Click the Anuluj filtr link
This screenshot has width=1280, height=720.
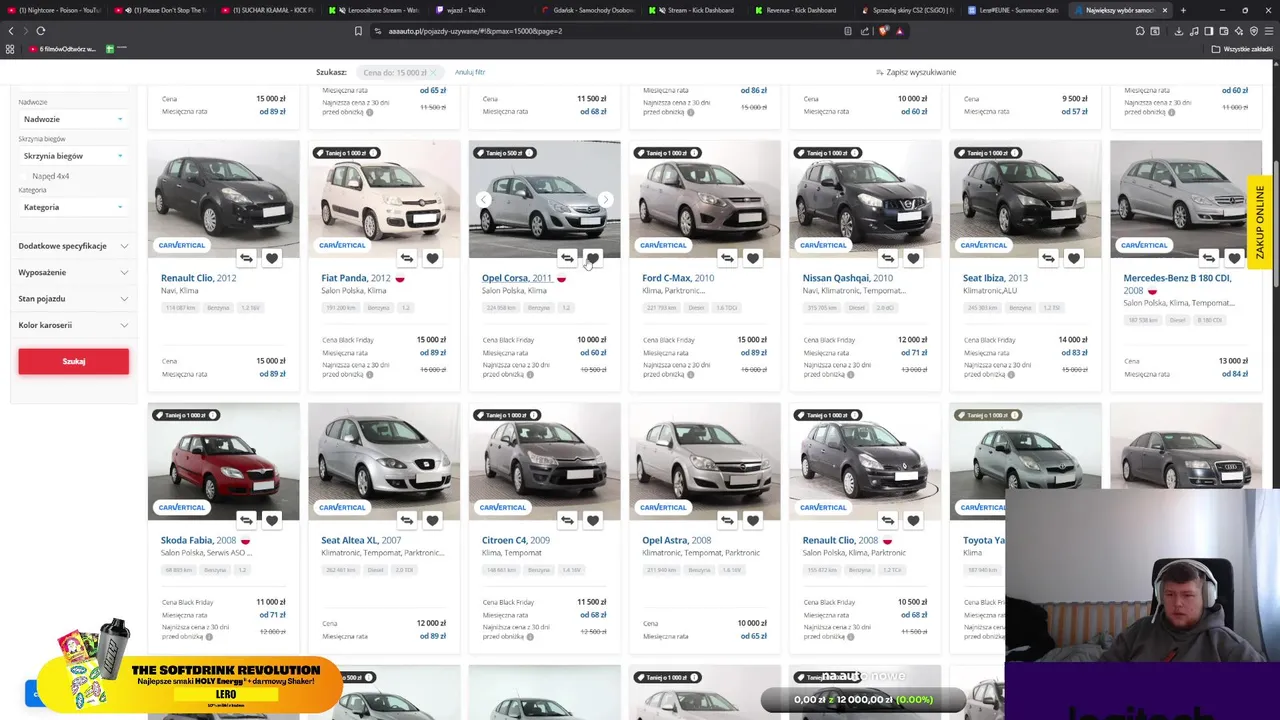click(470, 72)
